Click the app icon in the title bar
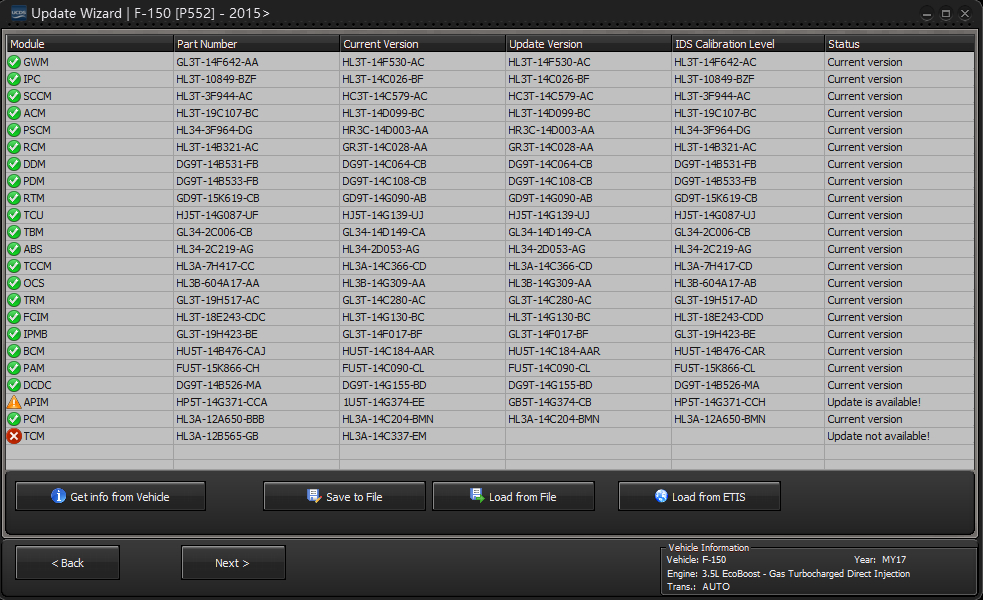Image resolution: width=983 pixels, height=600 pixels. click(x=17, y=13)
